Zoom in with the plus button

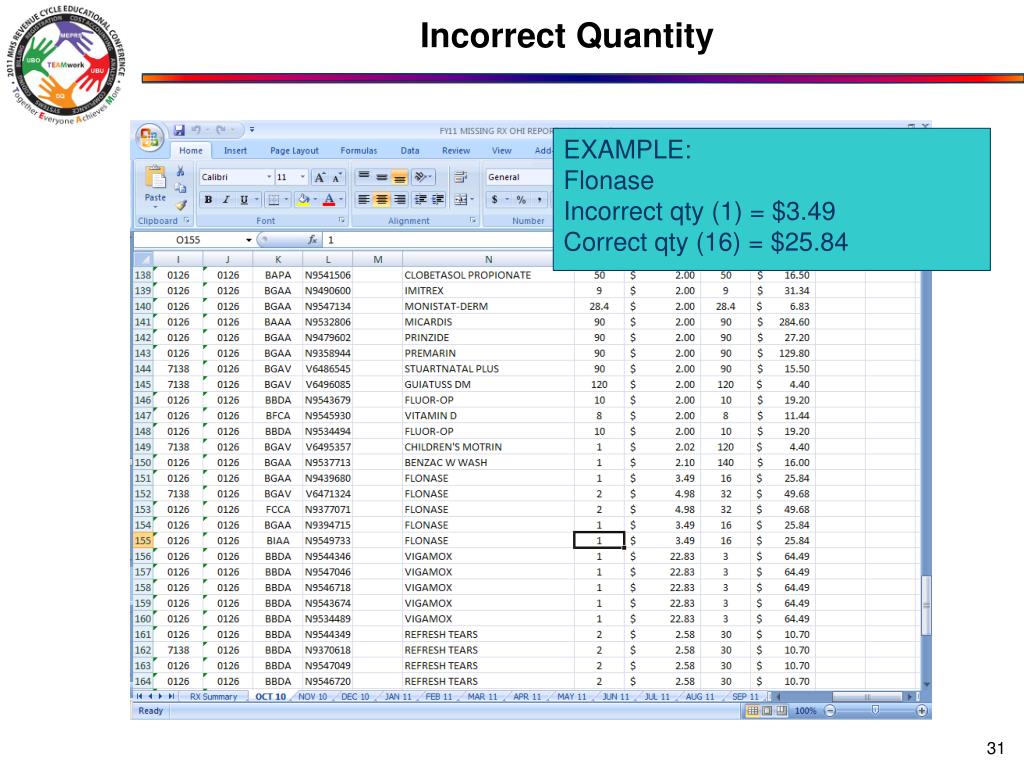pos(921,711)
